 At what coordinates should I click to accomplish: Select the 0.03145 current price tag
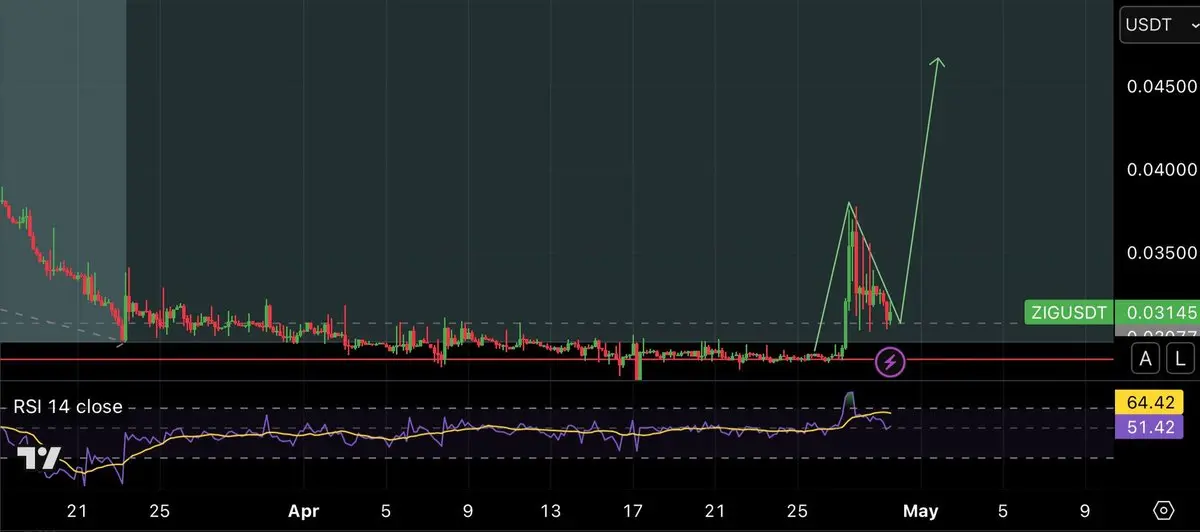point(1159,313)
